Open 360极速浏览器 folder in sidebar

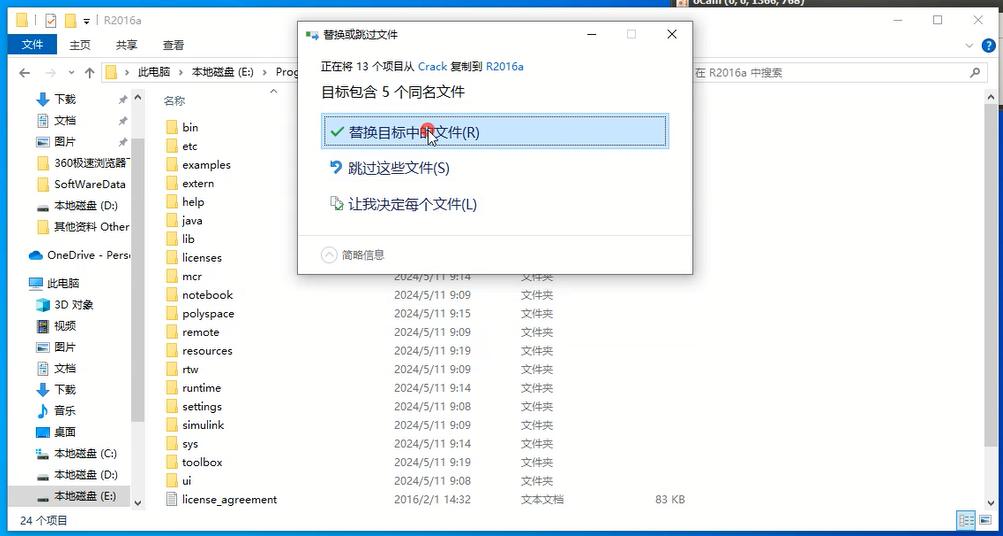83,162
